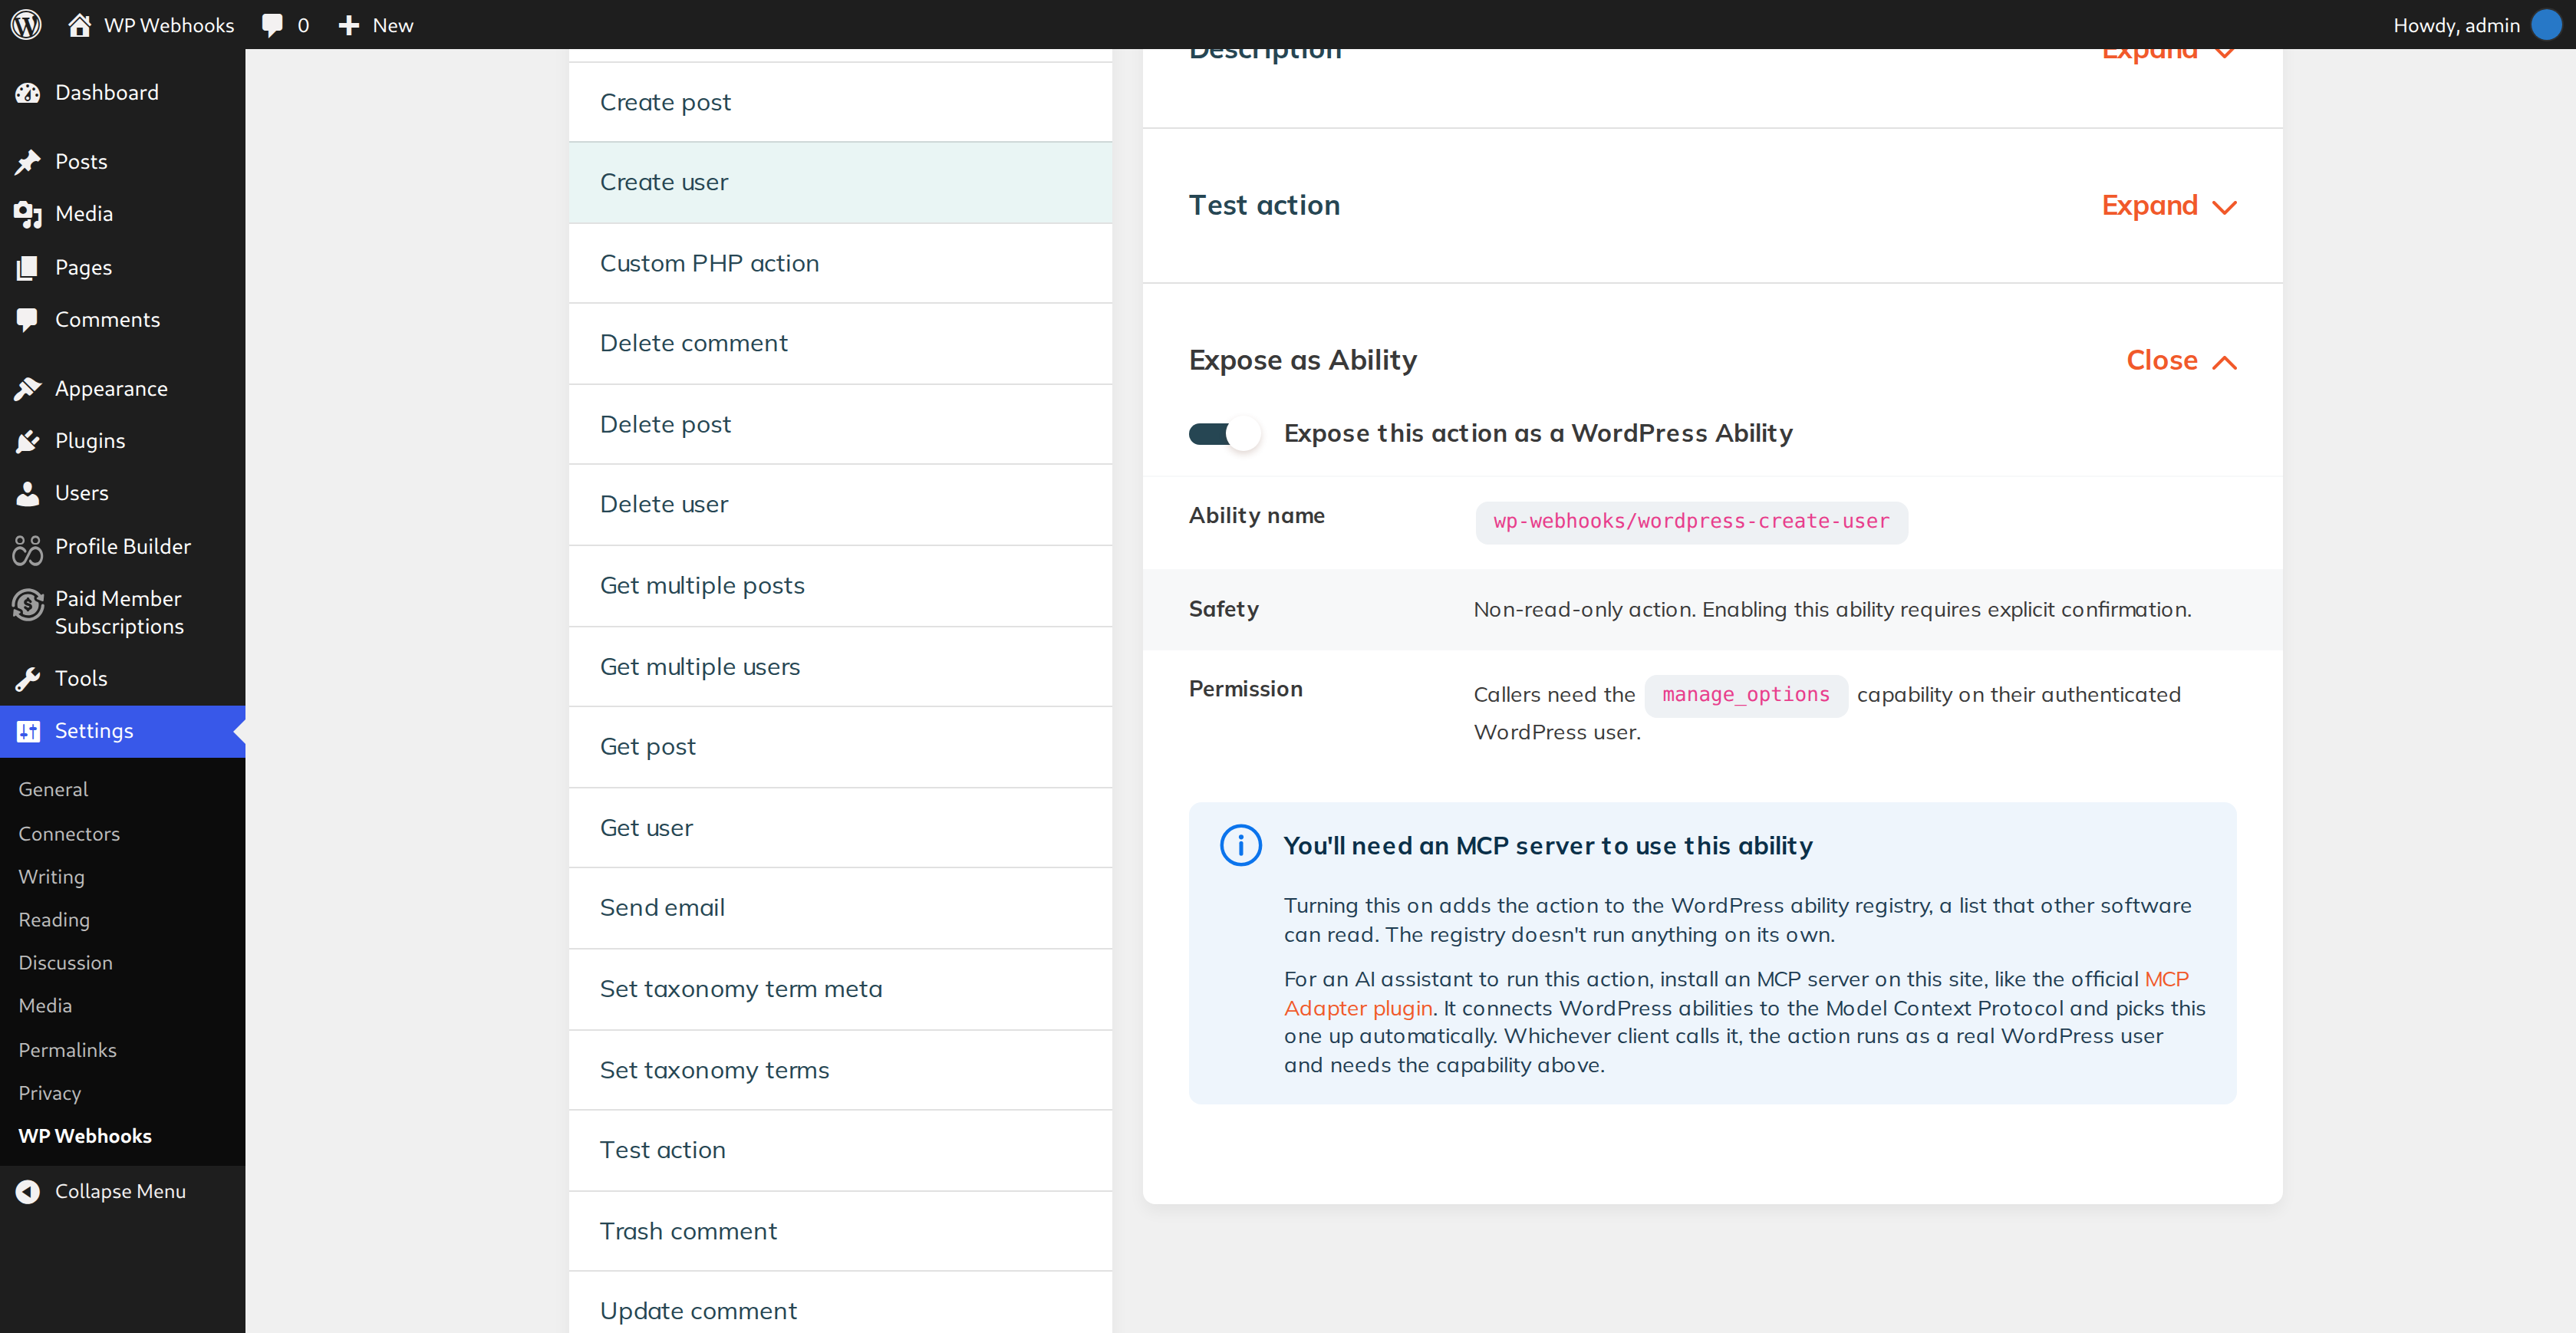The height and width of the screenshot is (1333, 2576).
Task: Select the Custom PHP action item
Action: point(840,263)
